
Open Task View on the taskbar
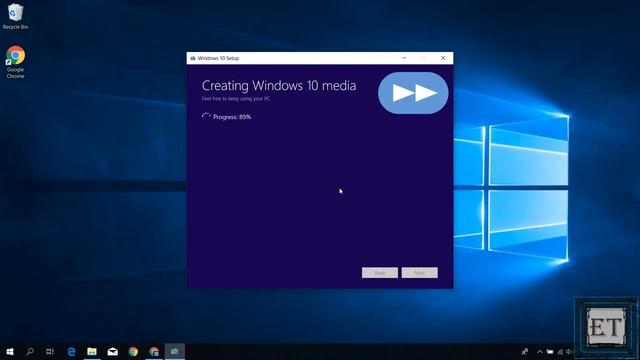click(x=50, y=351)
